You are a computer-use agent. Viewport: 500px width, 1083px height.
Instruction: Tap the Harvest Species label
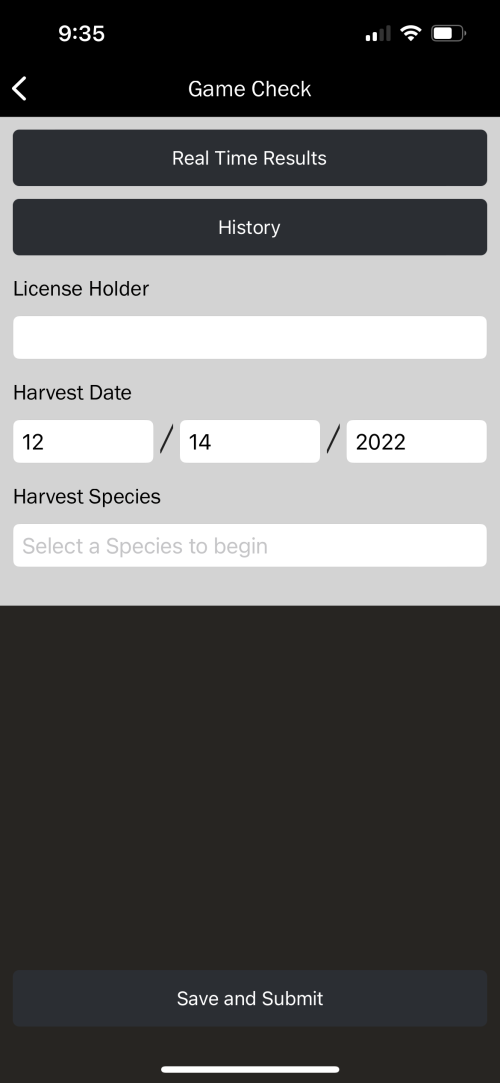[x=87, y=497]
